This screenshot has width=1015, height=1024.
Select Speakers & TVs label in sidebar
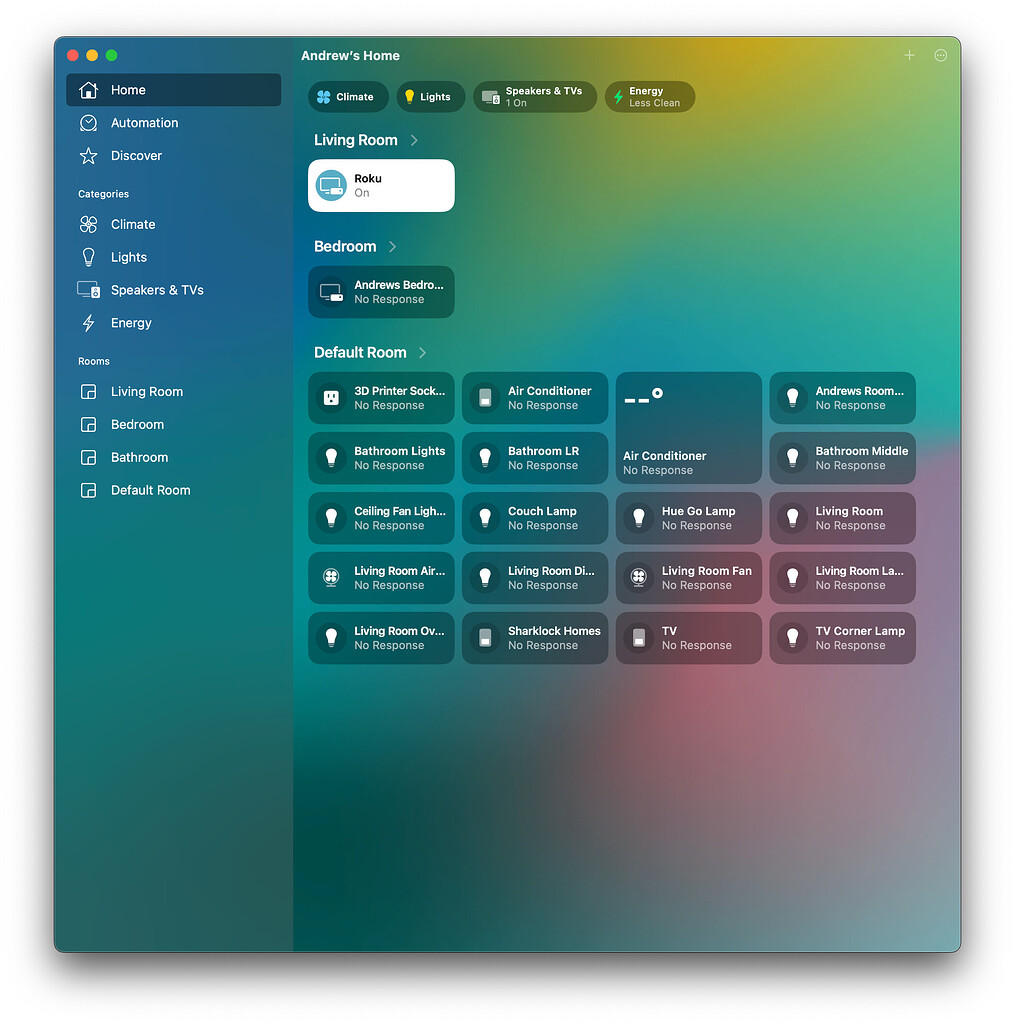click(157, 290)
